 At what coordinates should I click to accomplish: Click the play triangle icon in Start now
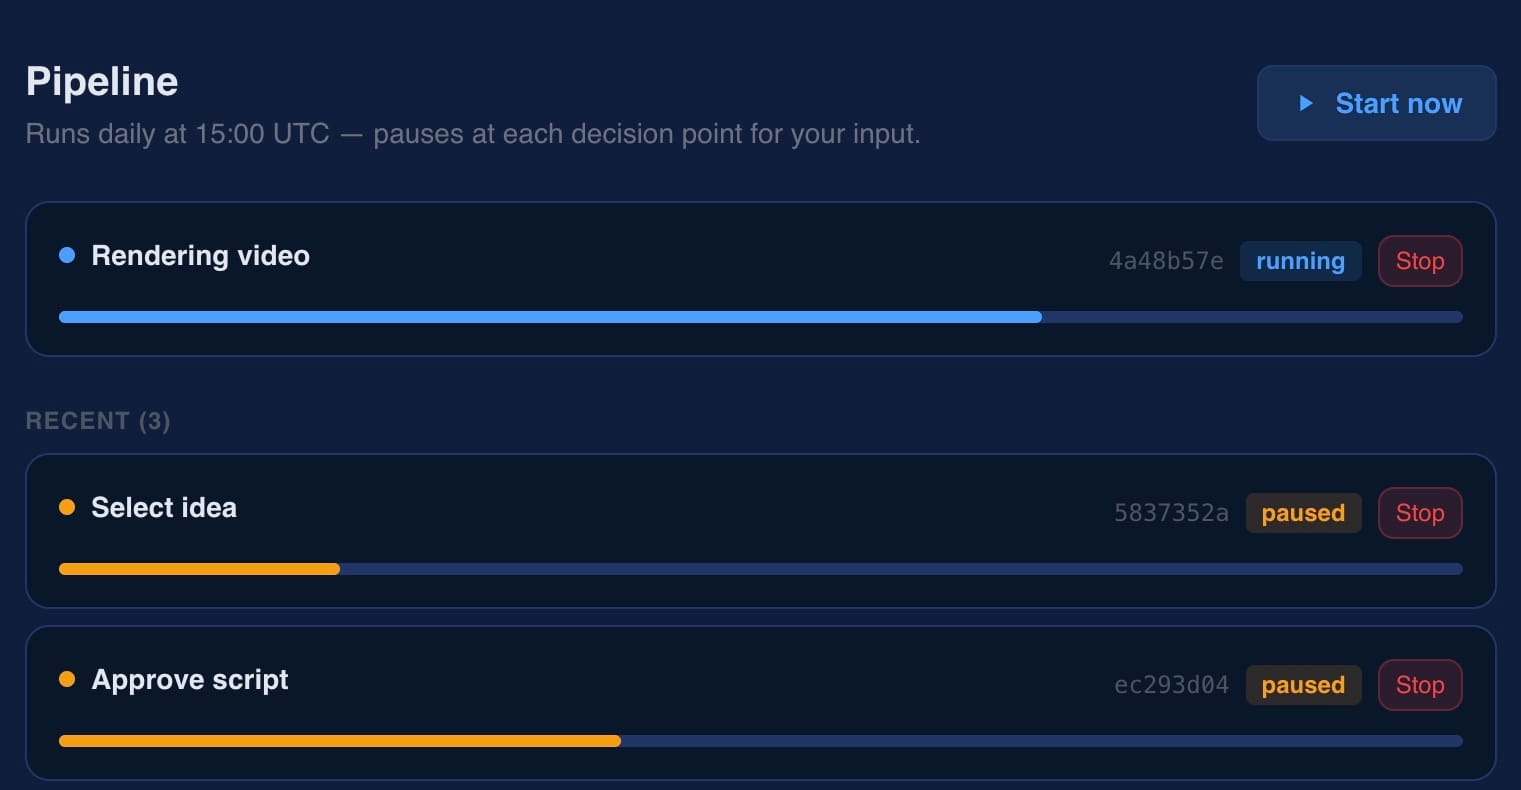click(x=1305, y=103)
